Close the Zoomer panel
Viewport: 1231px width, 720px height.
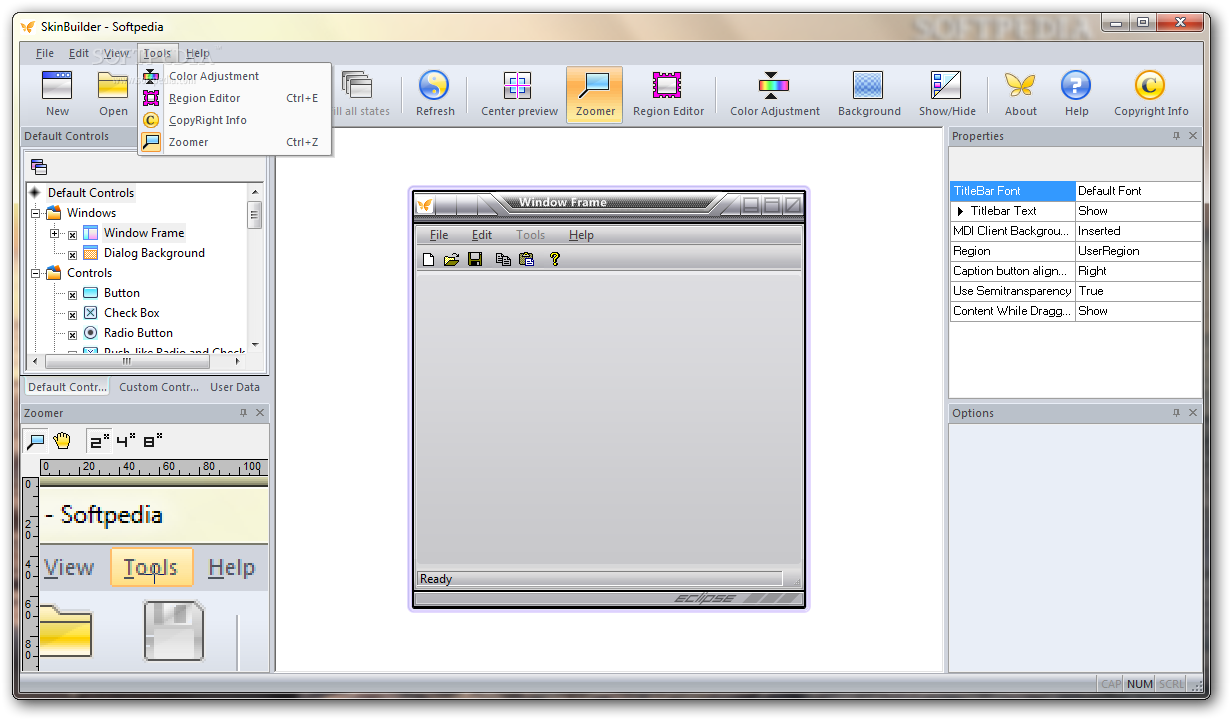[260, 413]
